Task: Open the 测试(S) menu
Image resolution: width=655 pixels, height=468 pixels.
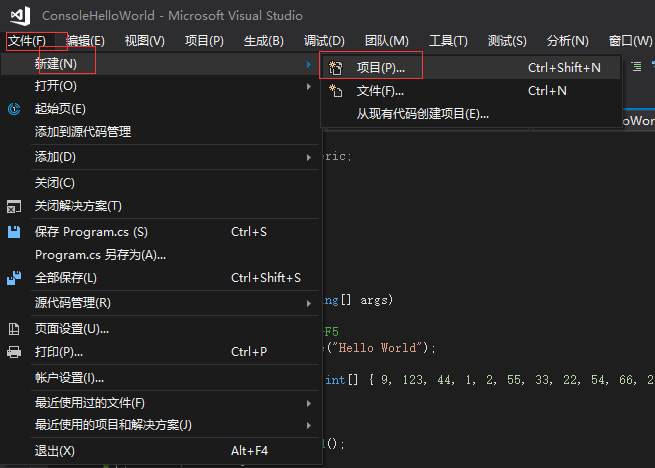Action: pos(507,41)
